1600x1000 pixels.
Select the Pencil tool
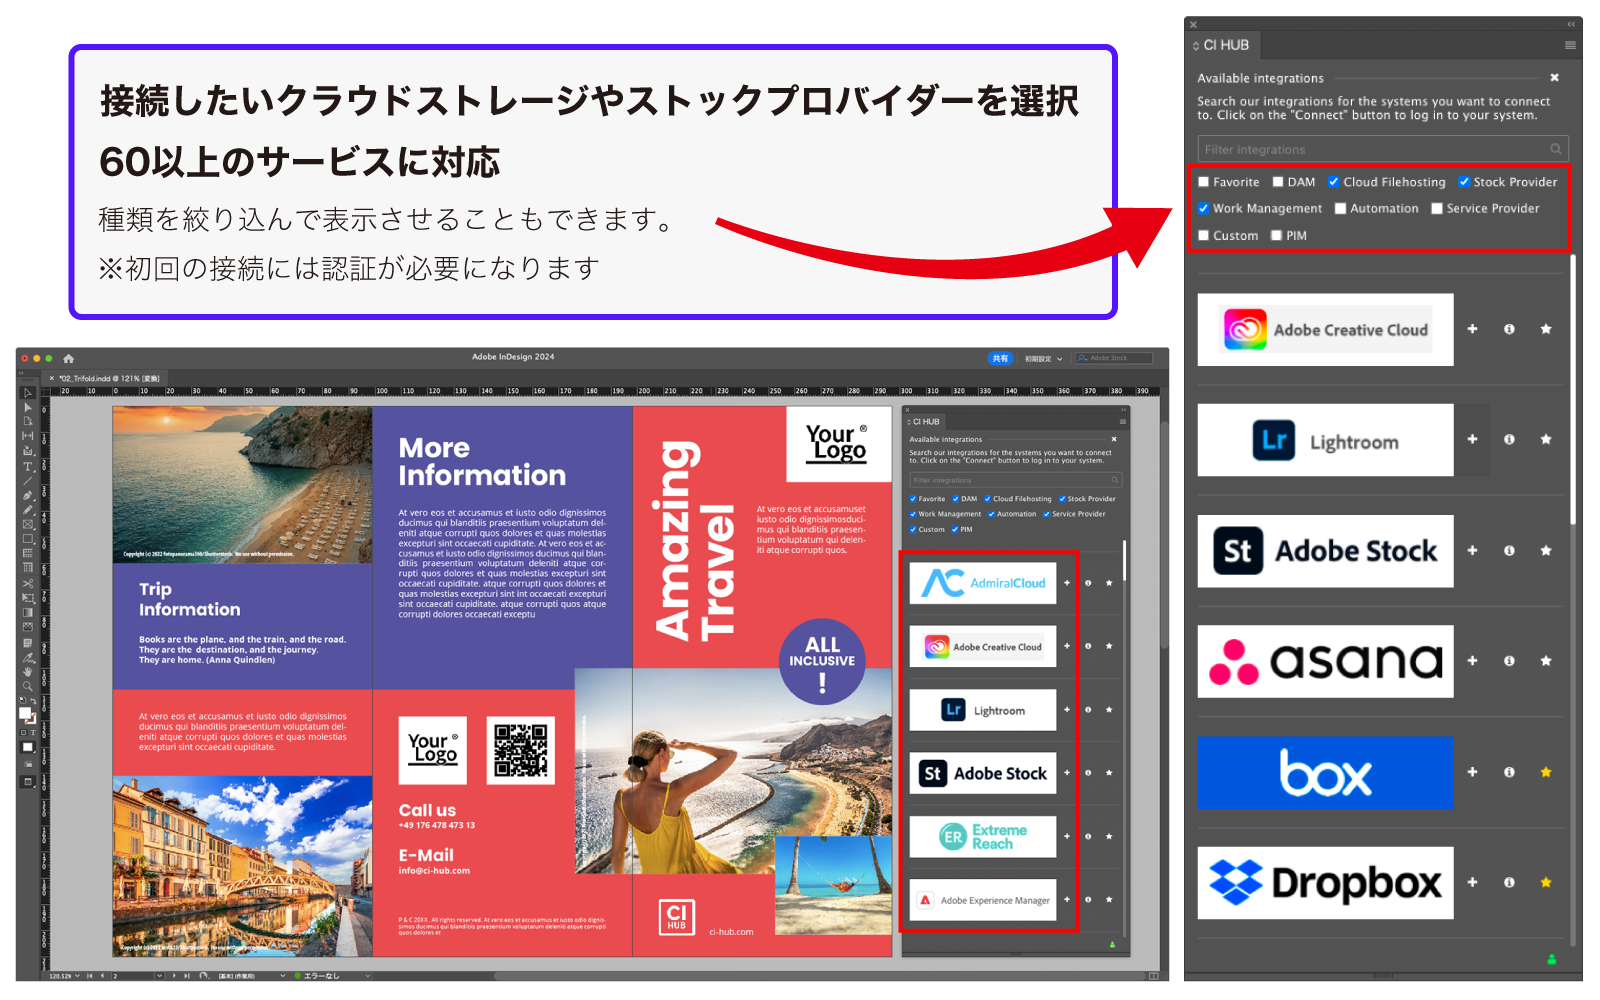point(28,510)
